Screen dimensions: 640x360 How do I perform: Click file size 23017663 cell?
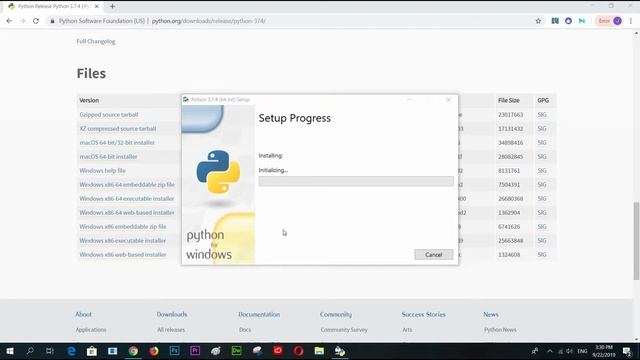(511, 115)
